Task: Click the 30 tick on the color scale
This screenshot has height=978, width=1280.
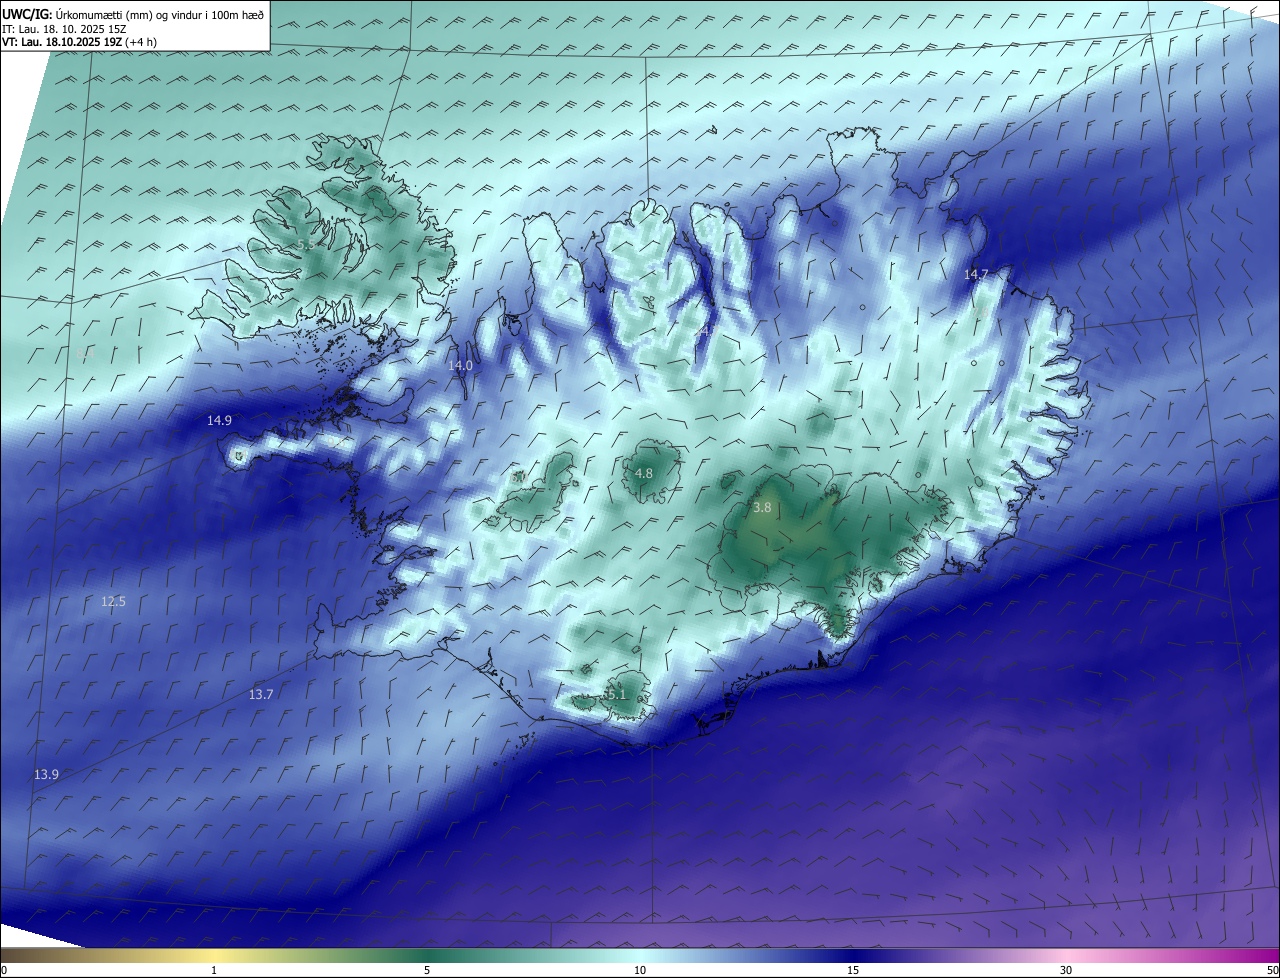Action: [x=1066, y=970]
